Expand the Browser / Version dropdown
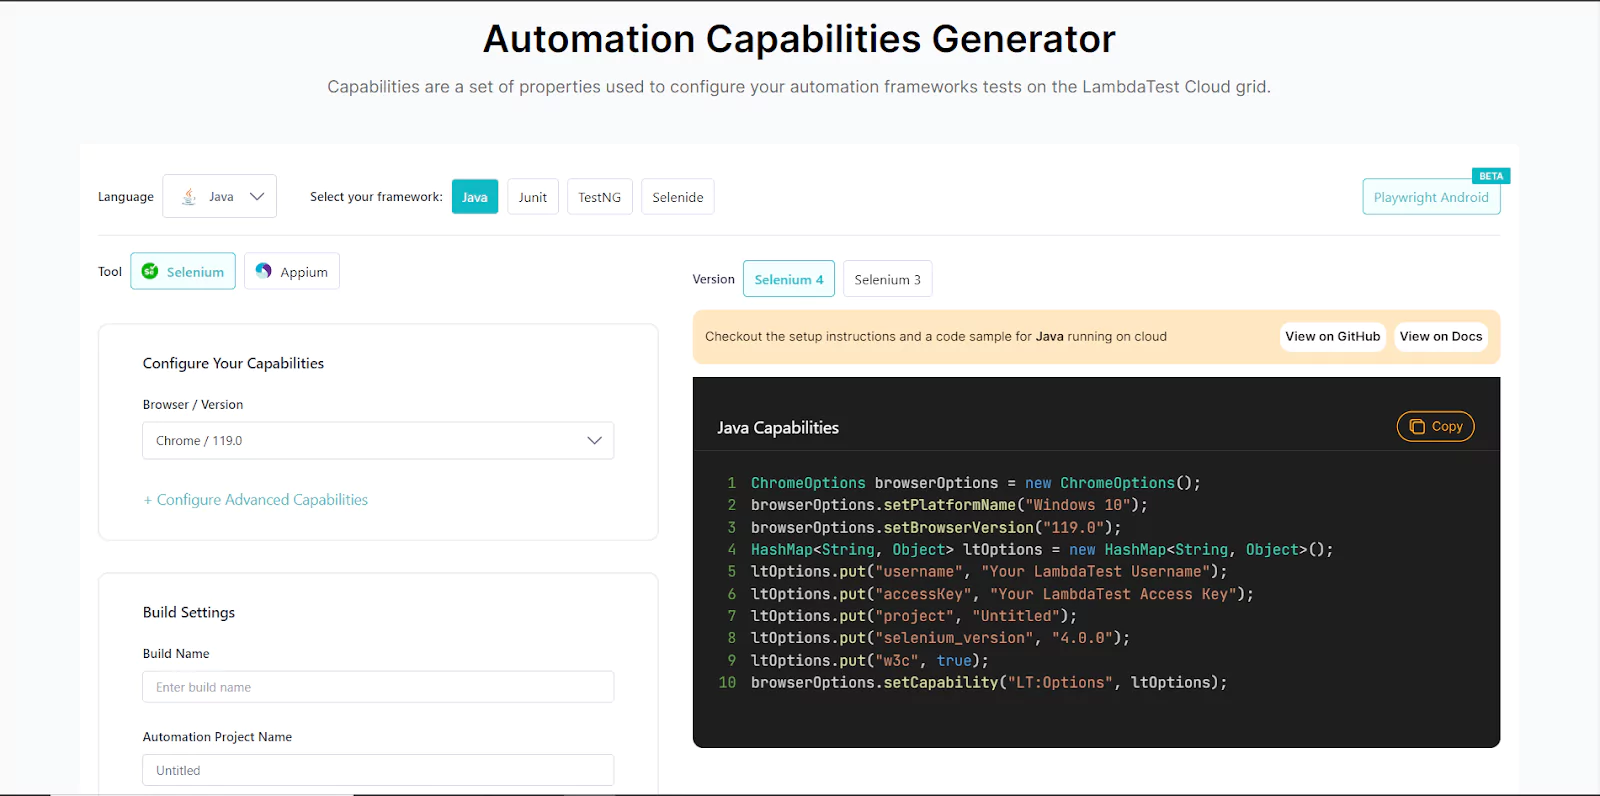 click(378, 441)
